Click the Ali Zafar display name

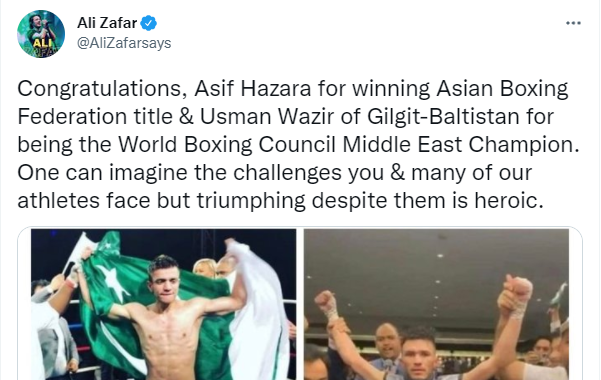107,23
